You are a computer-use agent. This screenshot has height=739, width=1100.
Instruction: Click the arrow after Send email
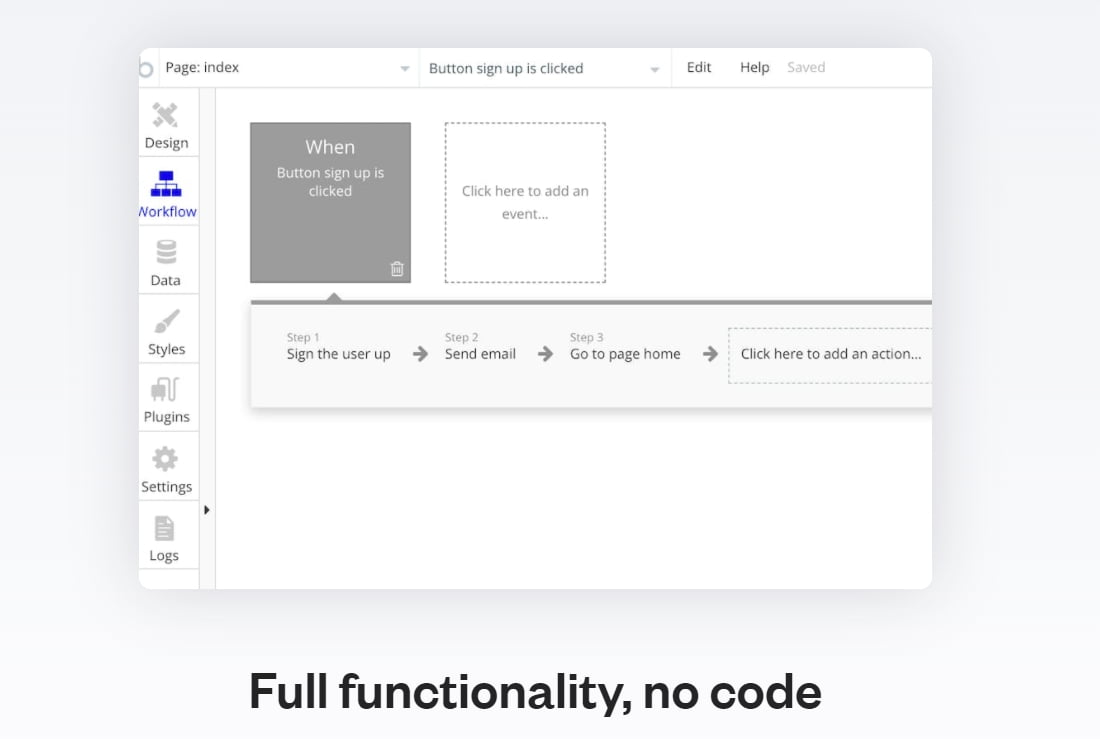545,354
